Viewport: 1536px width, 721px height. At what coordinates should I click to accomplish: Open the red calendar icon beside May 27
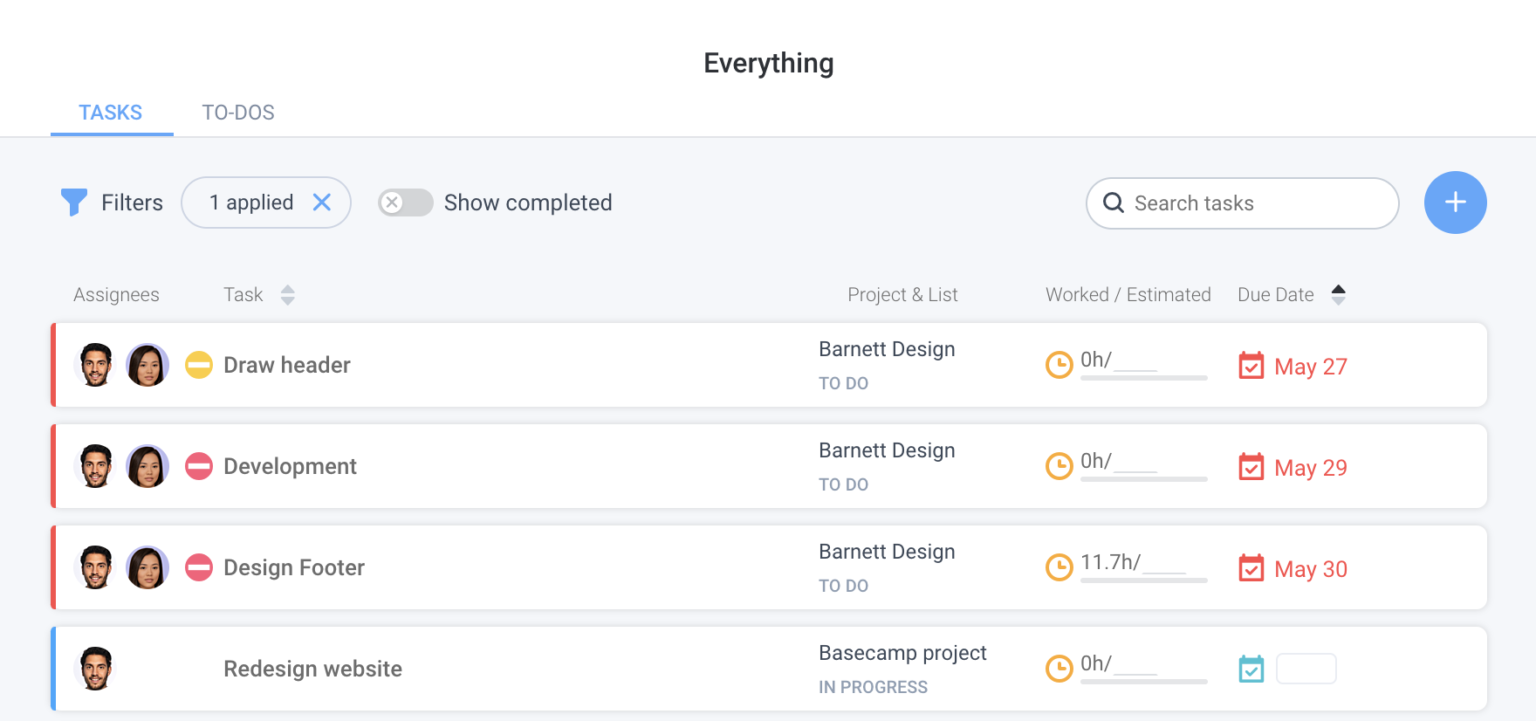[1251, 366]
